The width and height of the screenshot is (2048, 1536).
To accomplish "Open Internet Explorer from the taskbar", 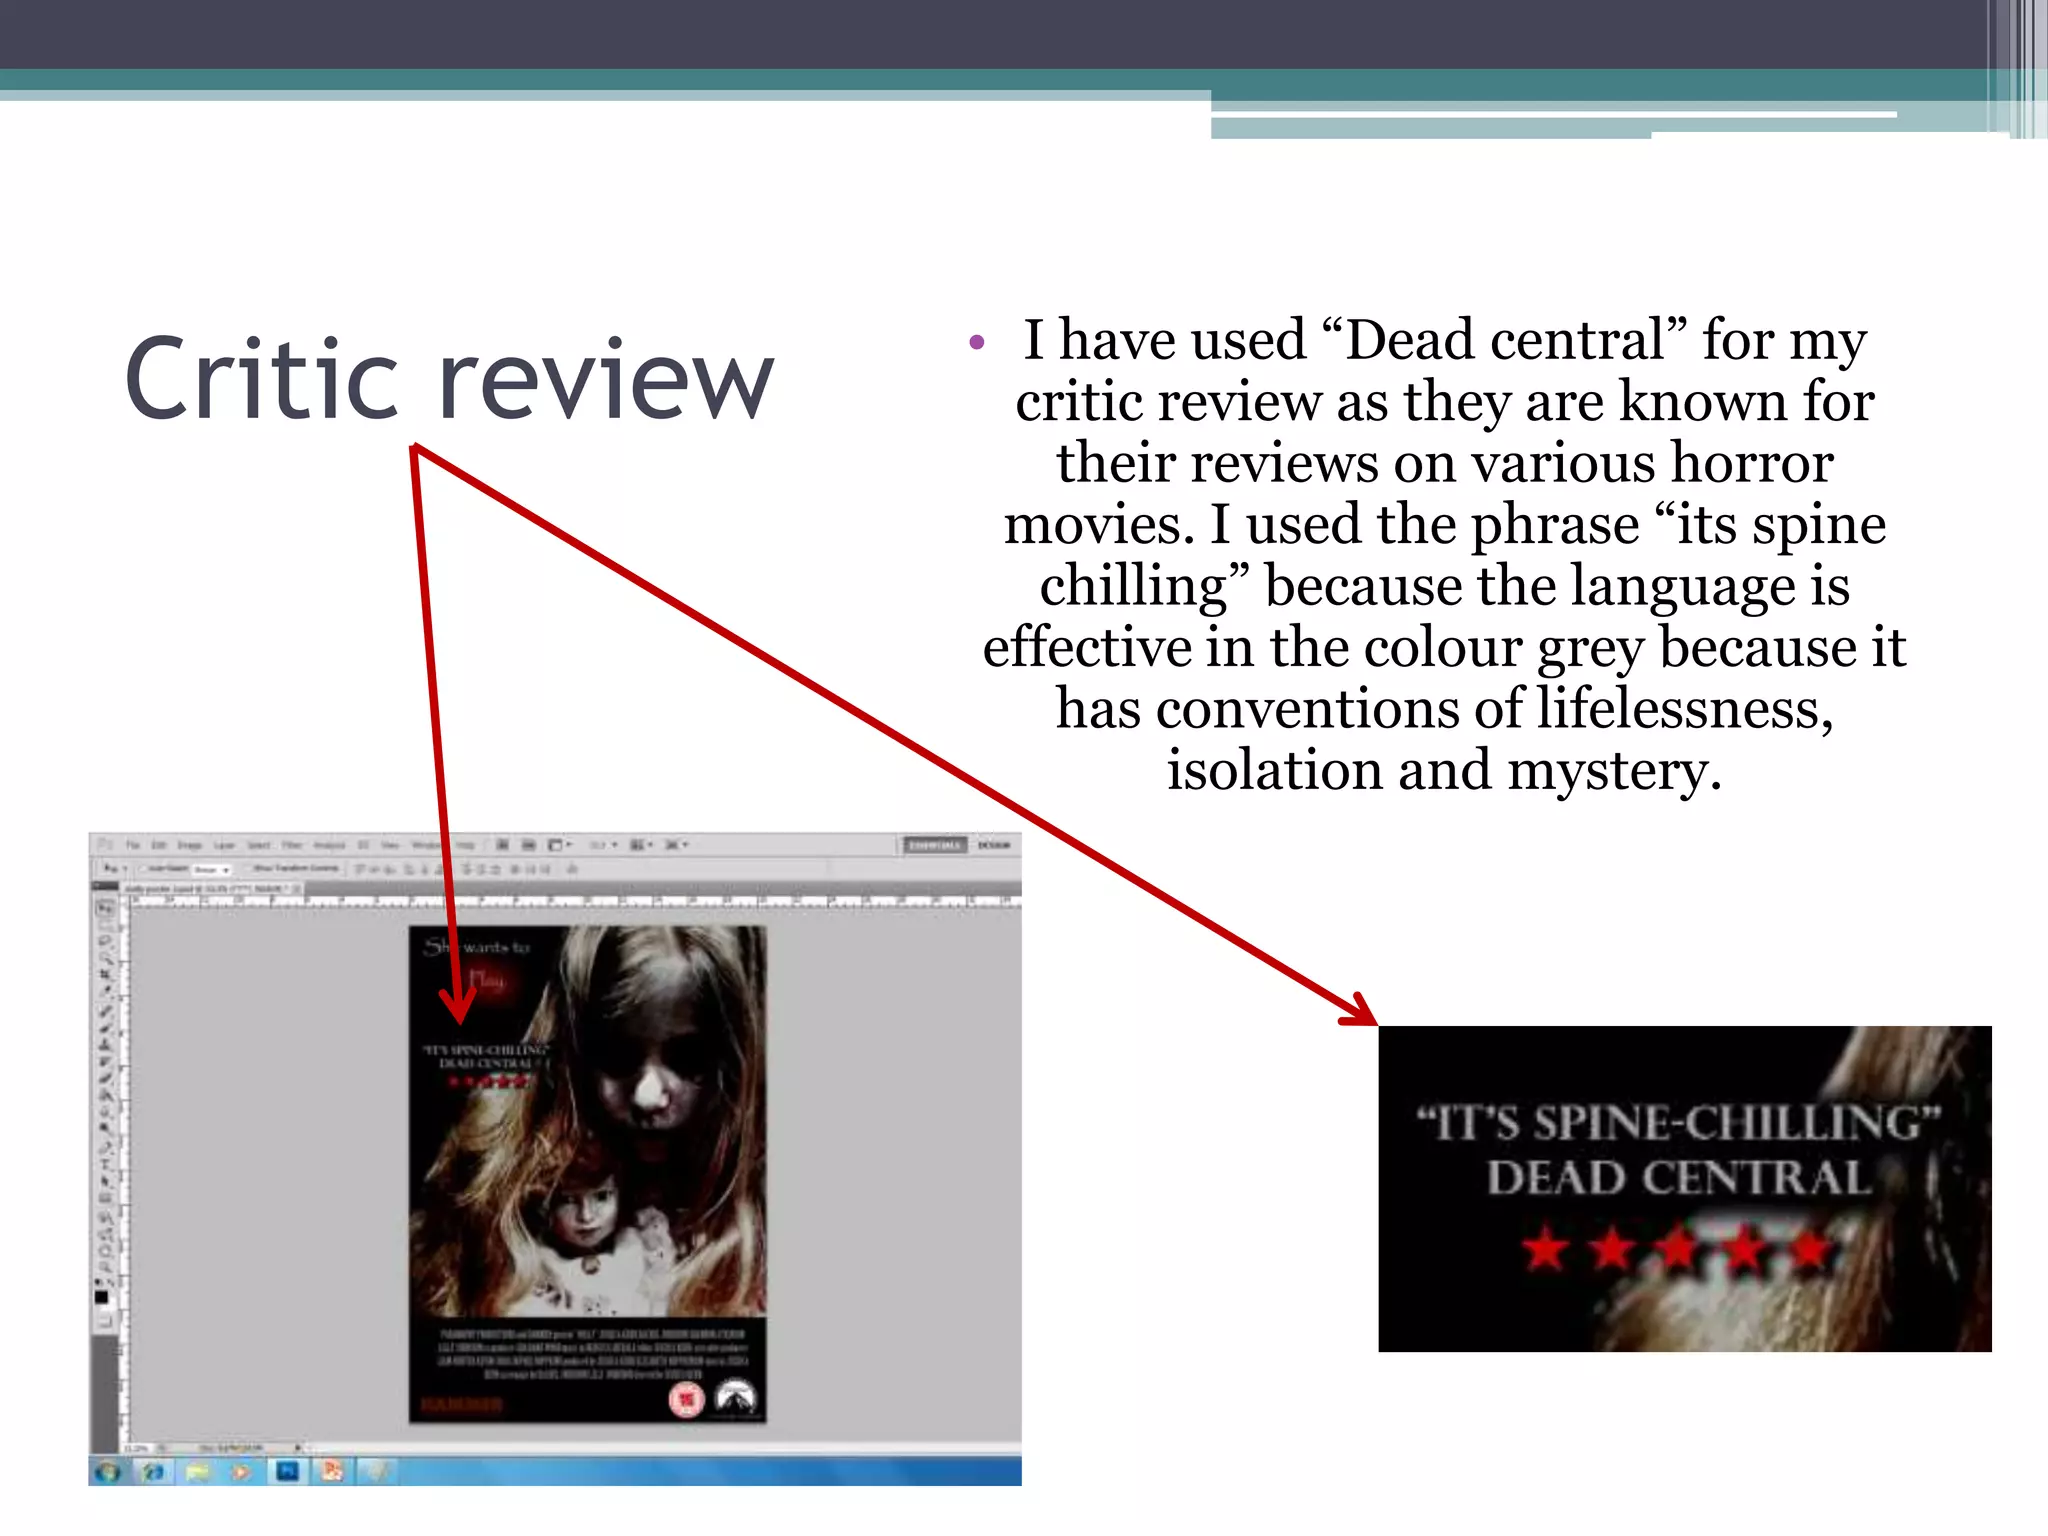I will point(153,1471).
